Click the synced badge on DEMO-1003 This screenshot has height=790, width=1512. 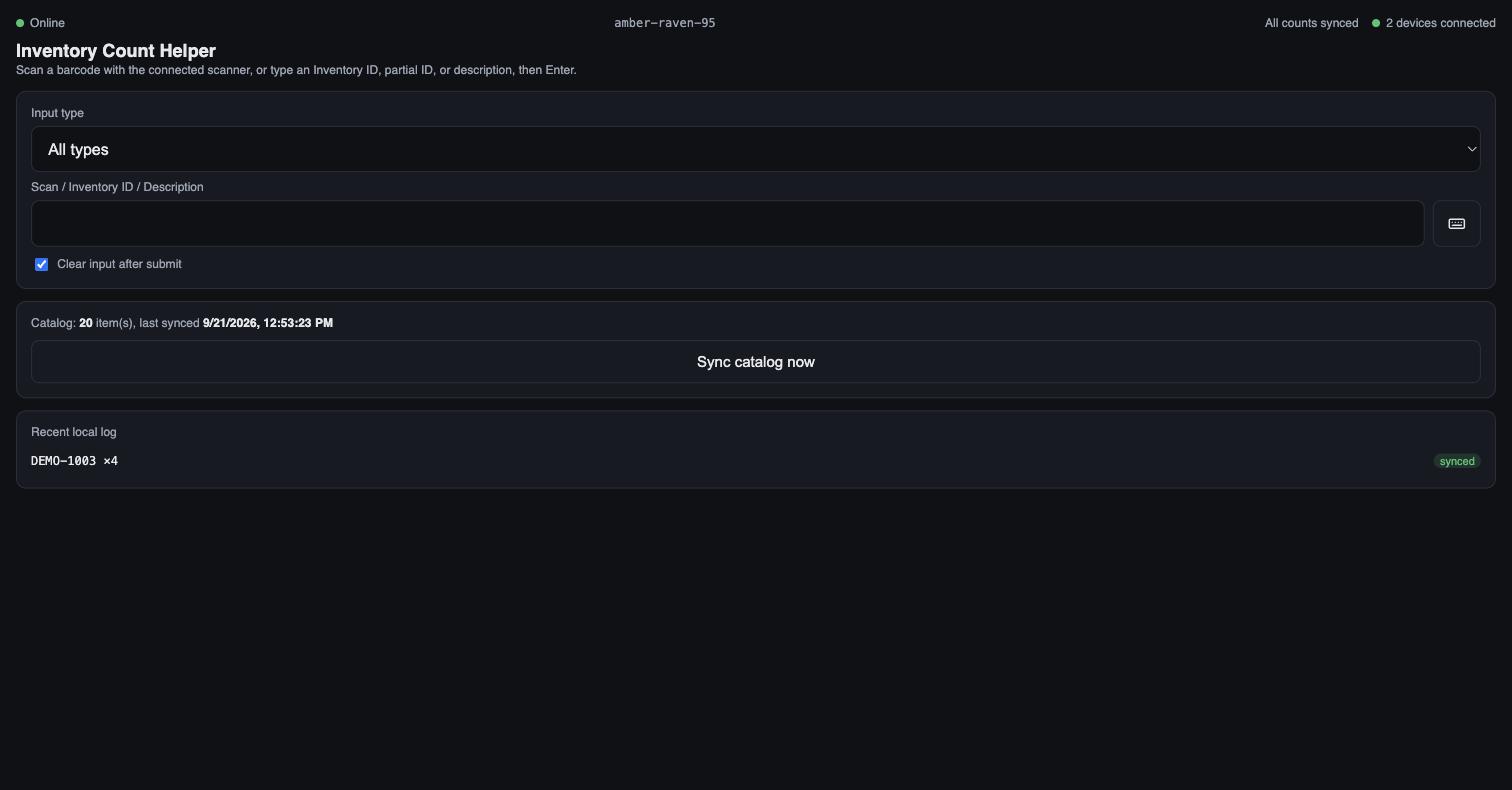1457,461
